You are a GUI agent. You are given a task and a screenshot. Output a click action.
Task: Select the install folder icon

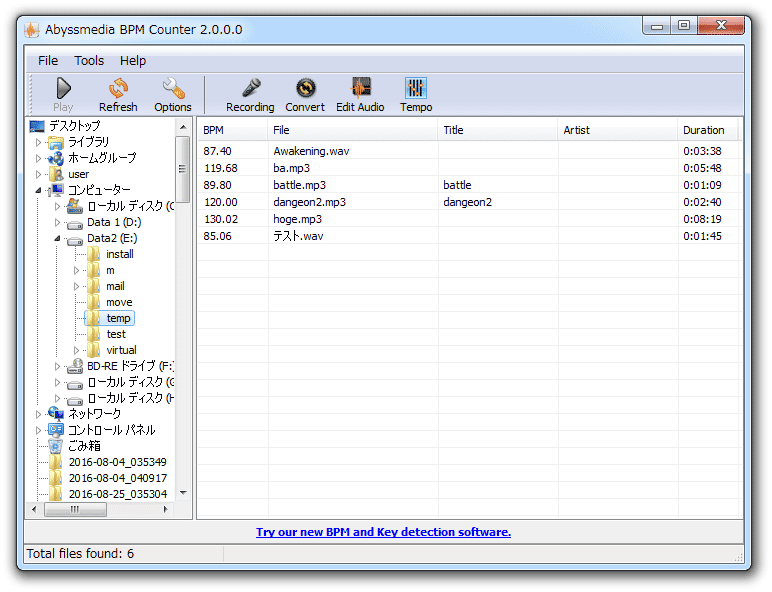[x=94, y=254]
